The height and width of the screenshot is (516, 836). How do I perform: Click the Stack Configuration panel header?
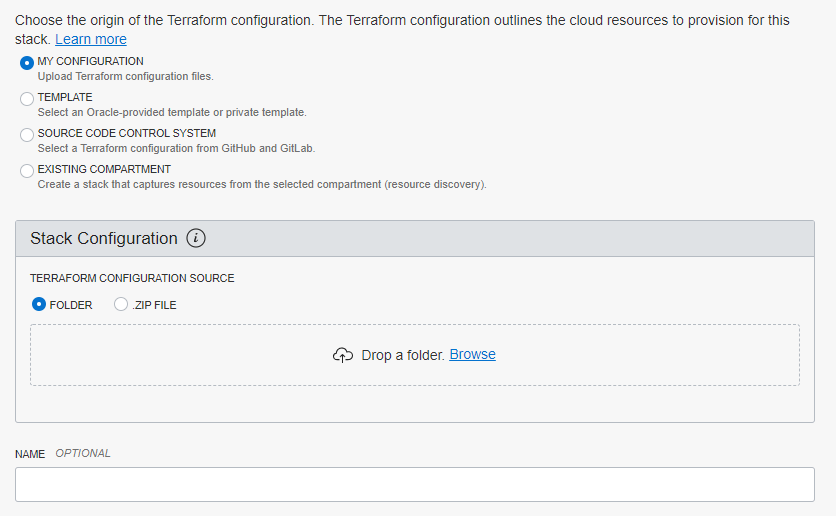coord(500,238)
